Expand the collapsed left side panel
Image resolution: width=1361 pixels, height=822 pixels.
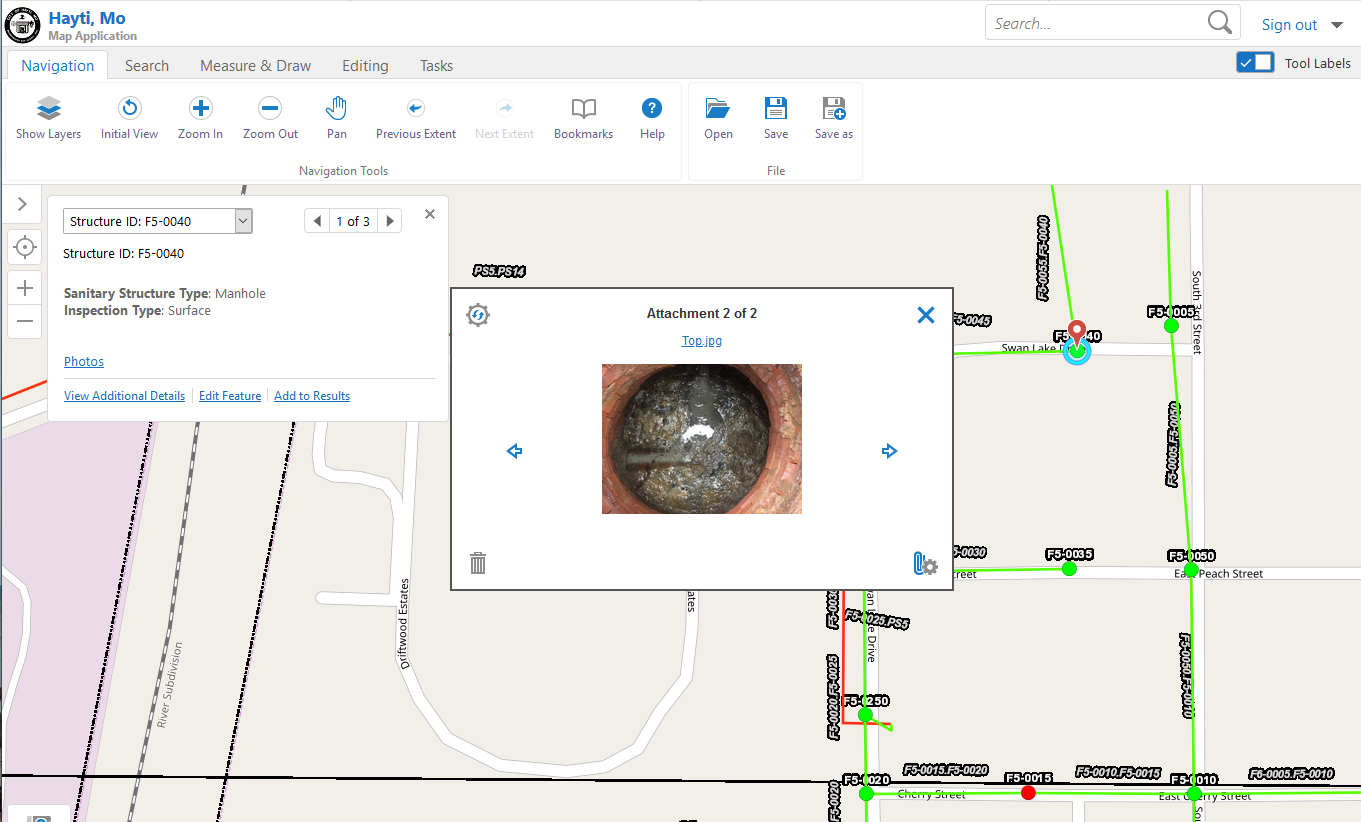22,204
